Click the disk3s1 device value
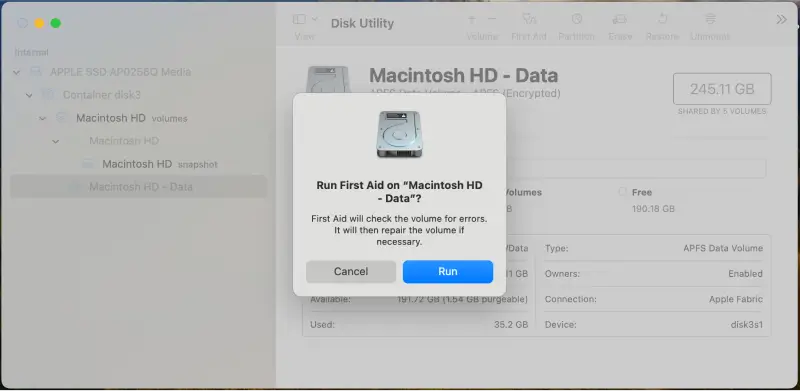The width and height of the screenshot is (800, 391). point(747,325)
